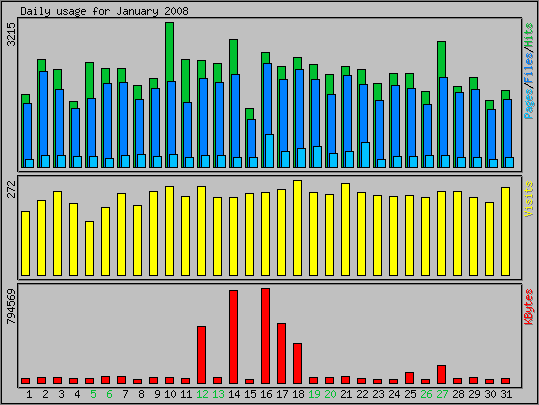The image size is (539, 405).
Task: Click the yellow visits bar for day 18
Action: [x=297, y=228]
